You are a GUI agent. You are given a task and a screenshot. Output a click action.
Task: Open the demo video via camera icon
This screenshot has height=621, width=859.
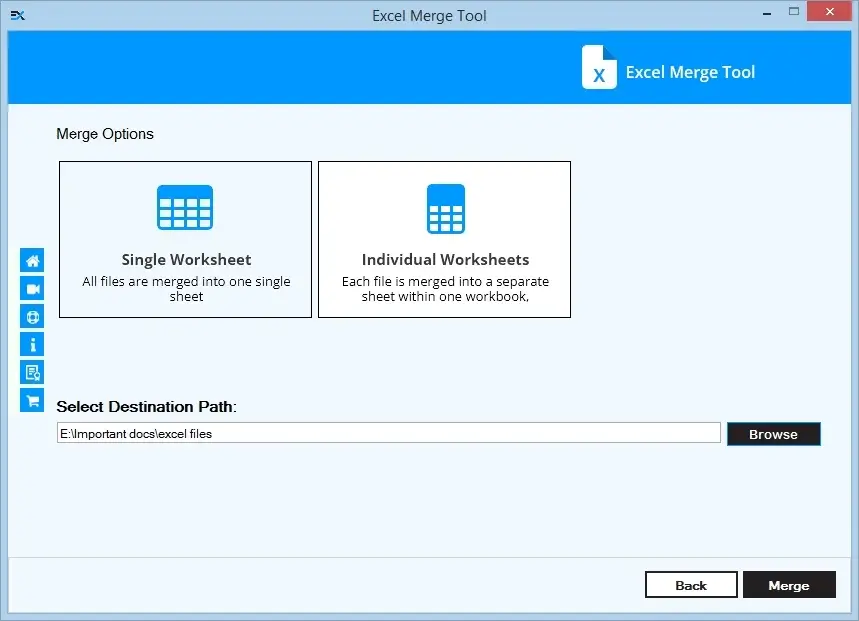pos(32,288)
